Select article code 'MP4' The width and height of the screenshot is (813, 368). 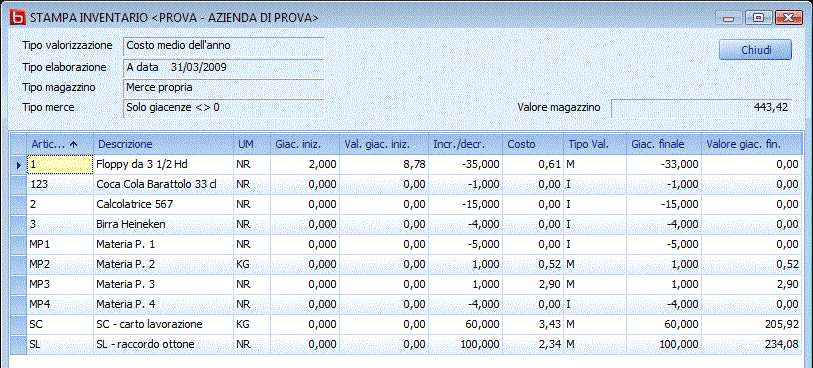[x=60, y=304]
